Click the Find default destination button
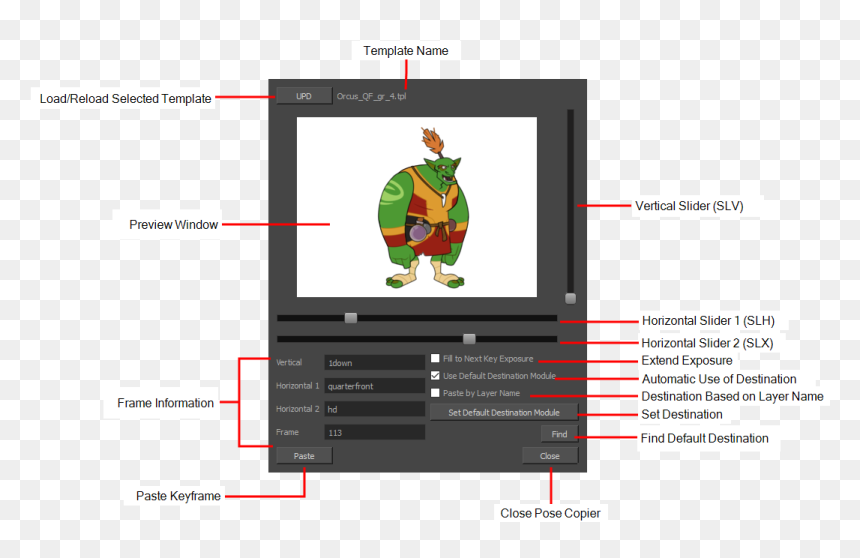Viewport: 860px width, 558px height. 559,434
